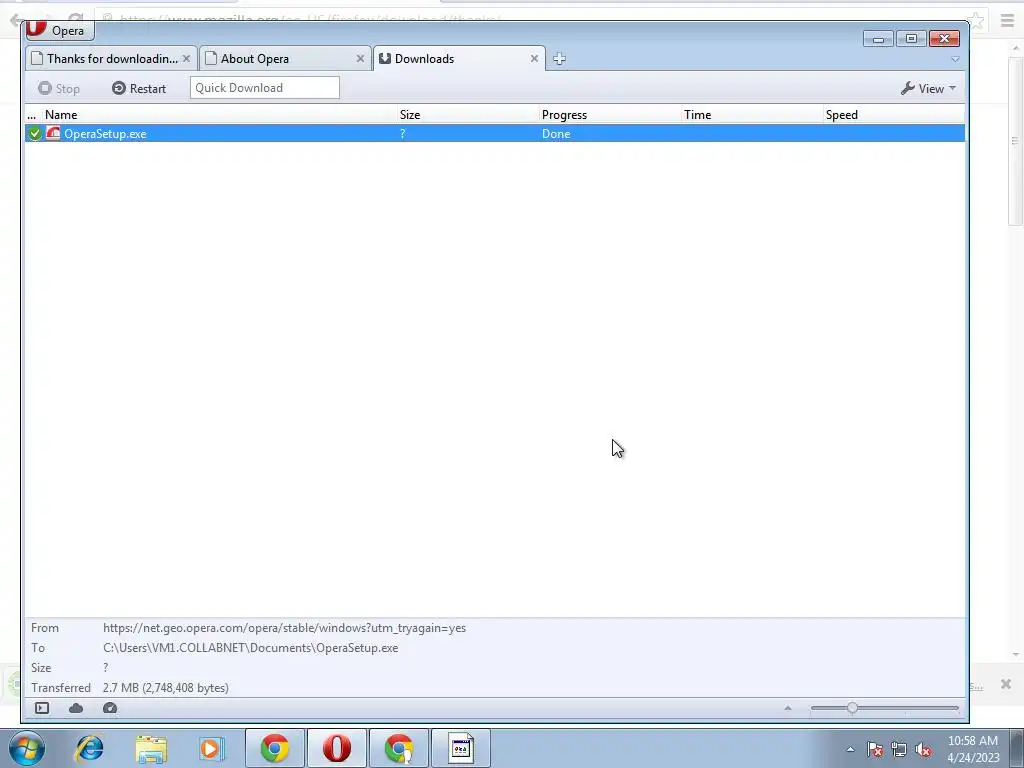The image size is (1024, 768).
Task: Open a new tab with plus icon
Action: pos(559,59)
